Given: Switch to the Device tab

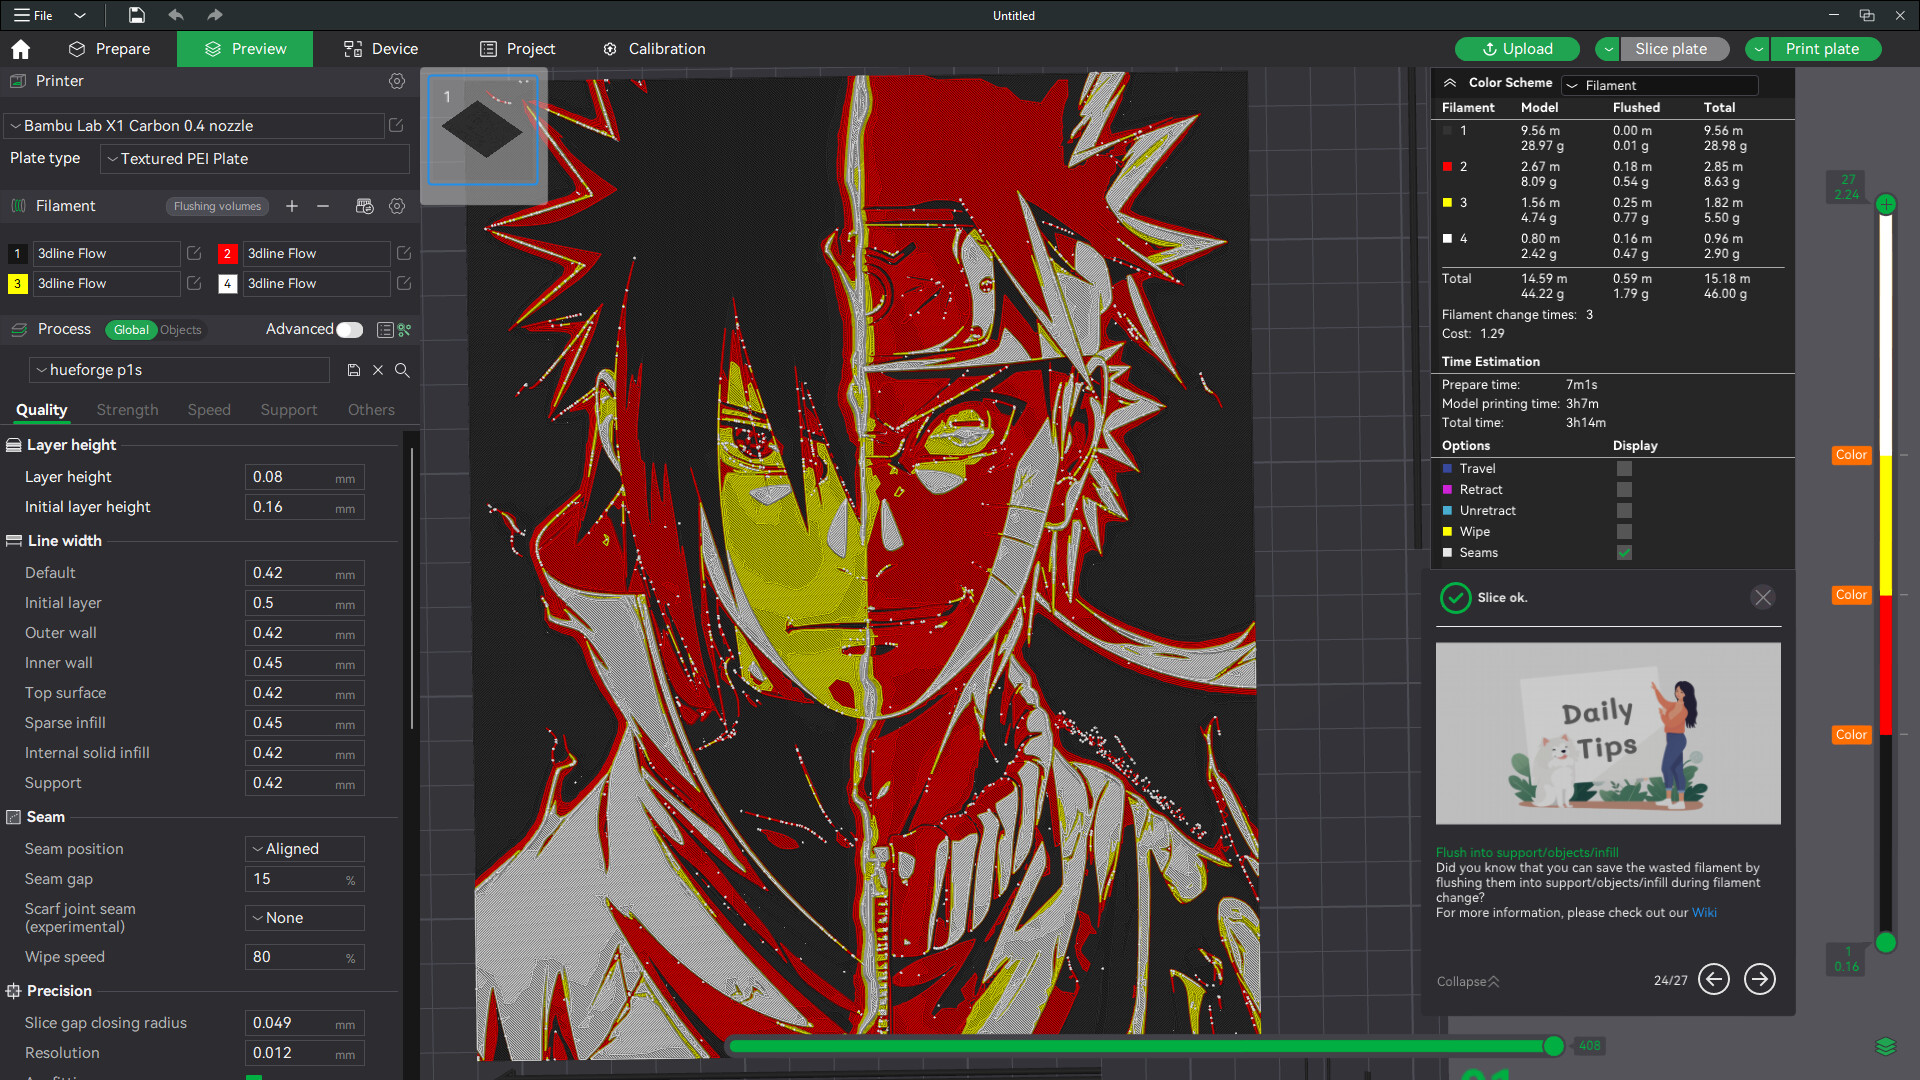Looking at the screenshot, I should [x=380, y=49].
